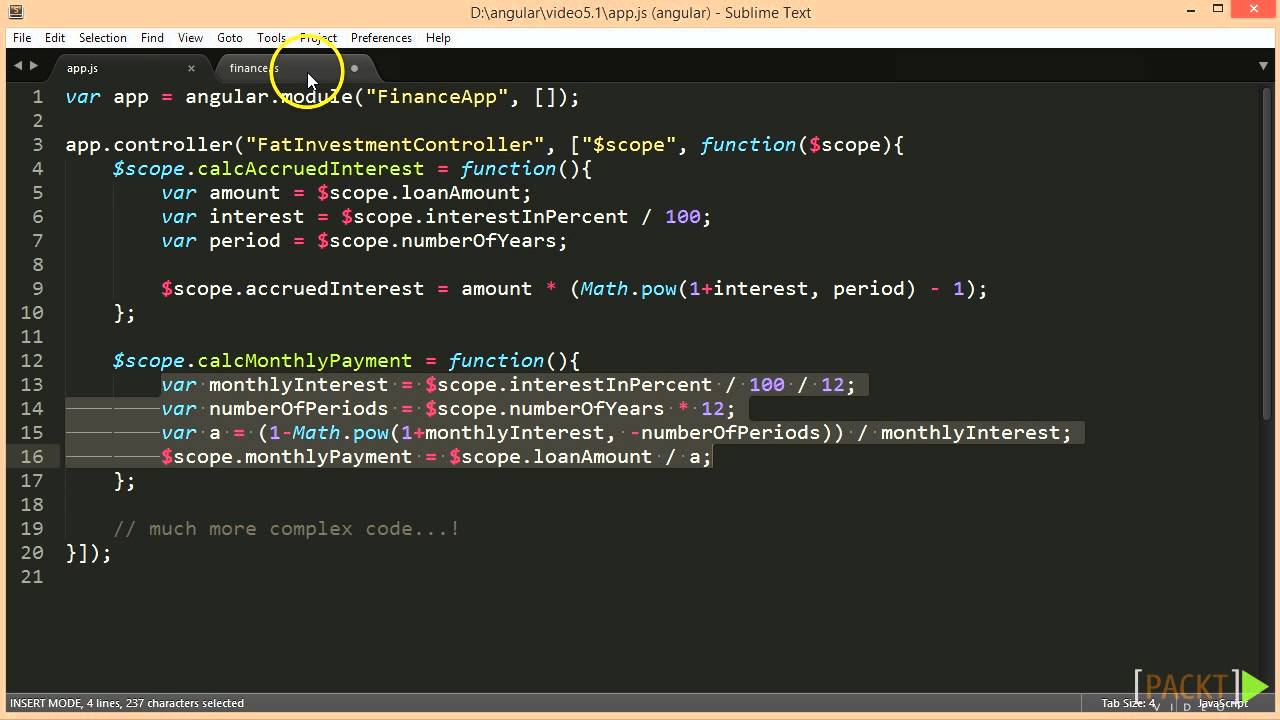Open the tab list dropdown arrow
The width and height of the screenshot is (1280, 720).
click(x=1263, y=66)
